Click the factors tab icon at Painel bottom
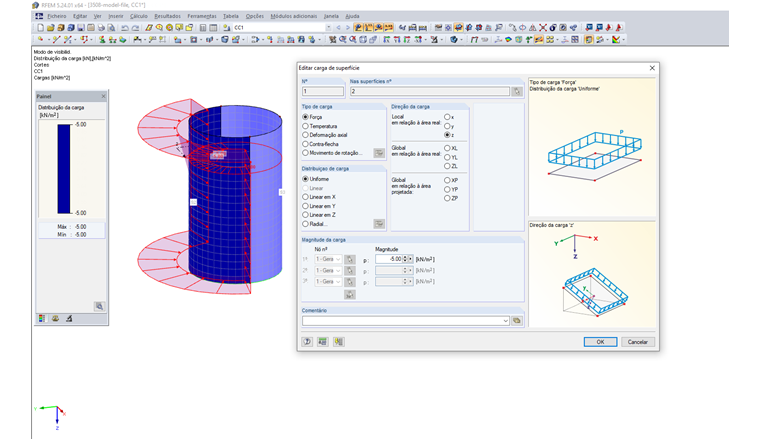Viewport: 760px width, 439px height. (55, 318)
